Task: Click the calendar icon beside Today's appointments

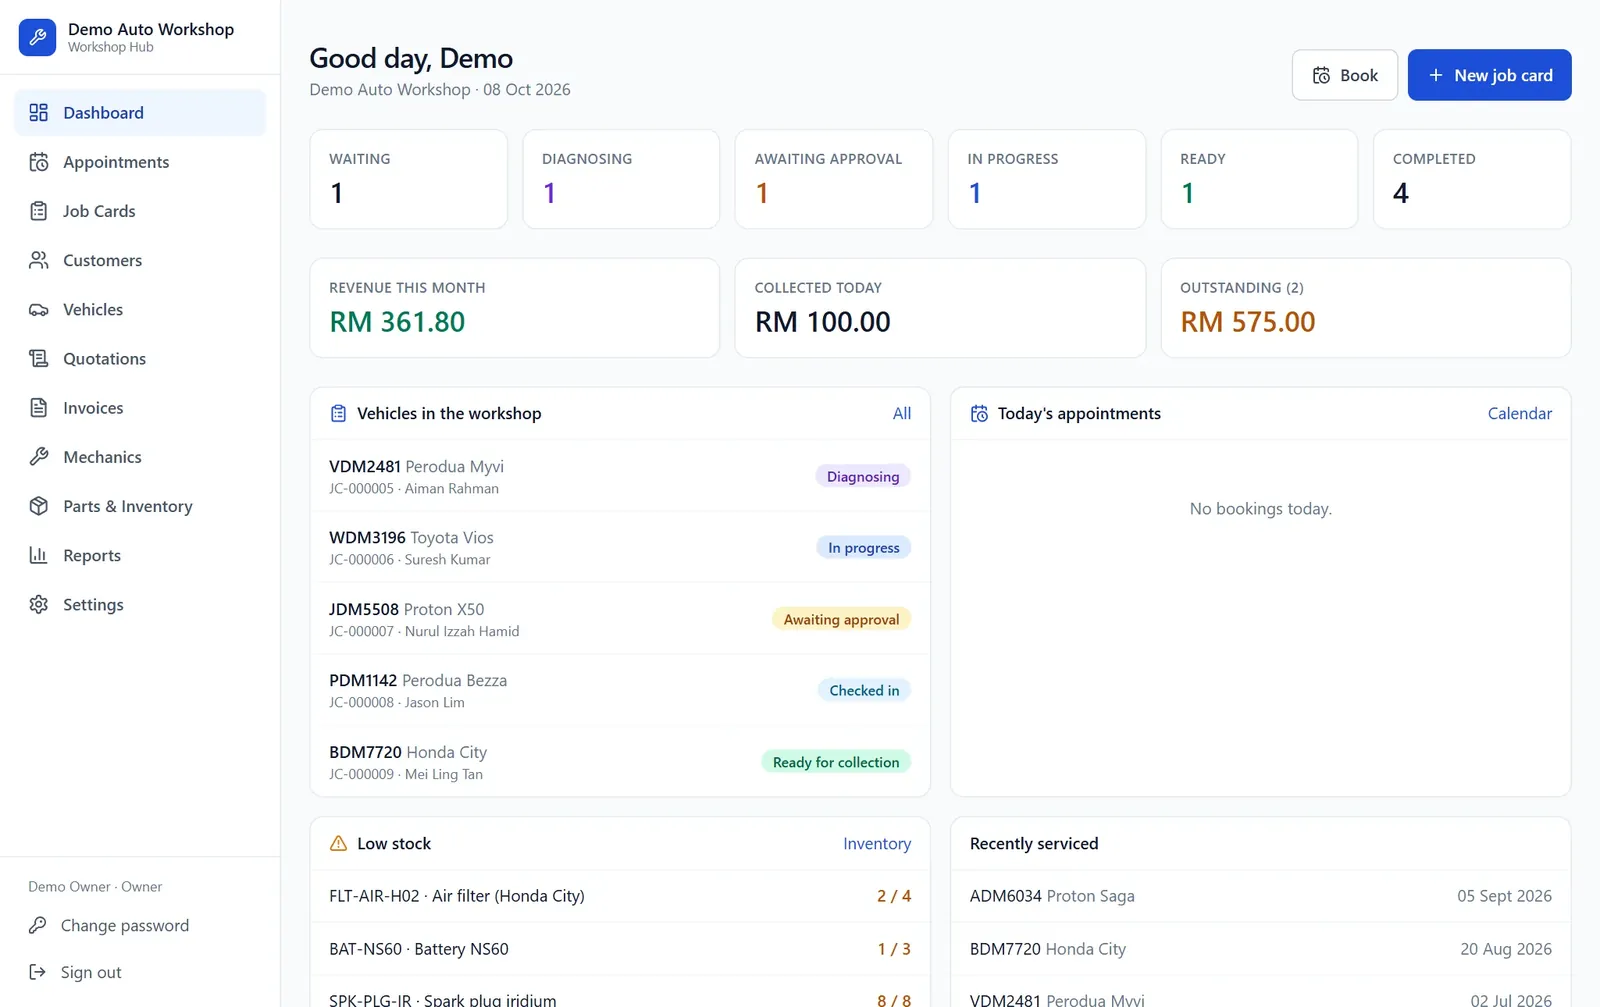Action: coord(979,414)
